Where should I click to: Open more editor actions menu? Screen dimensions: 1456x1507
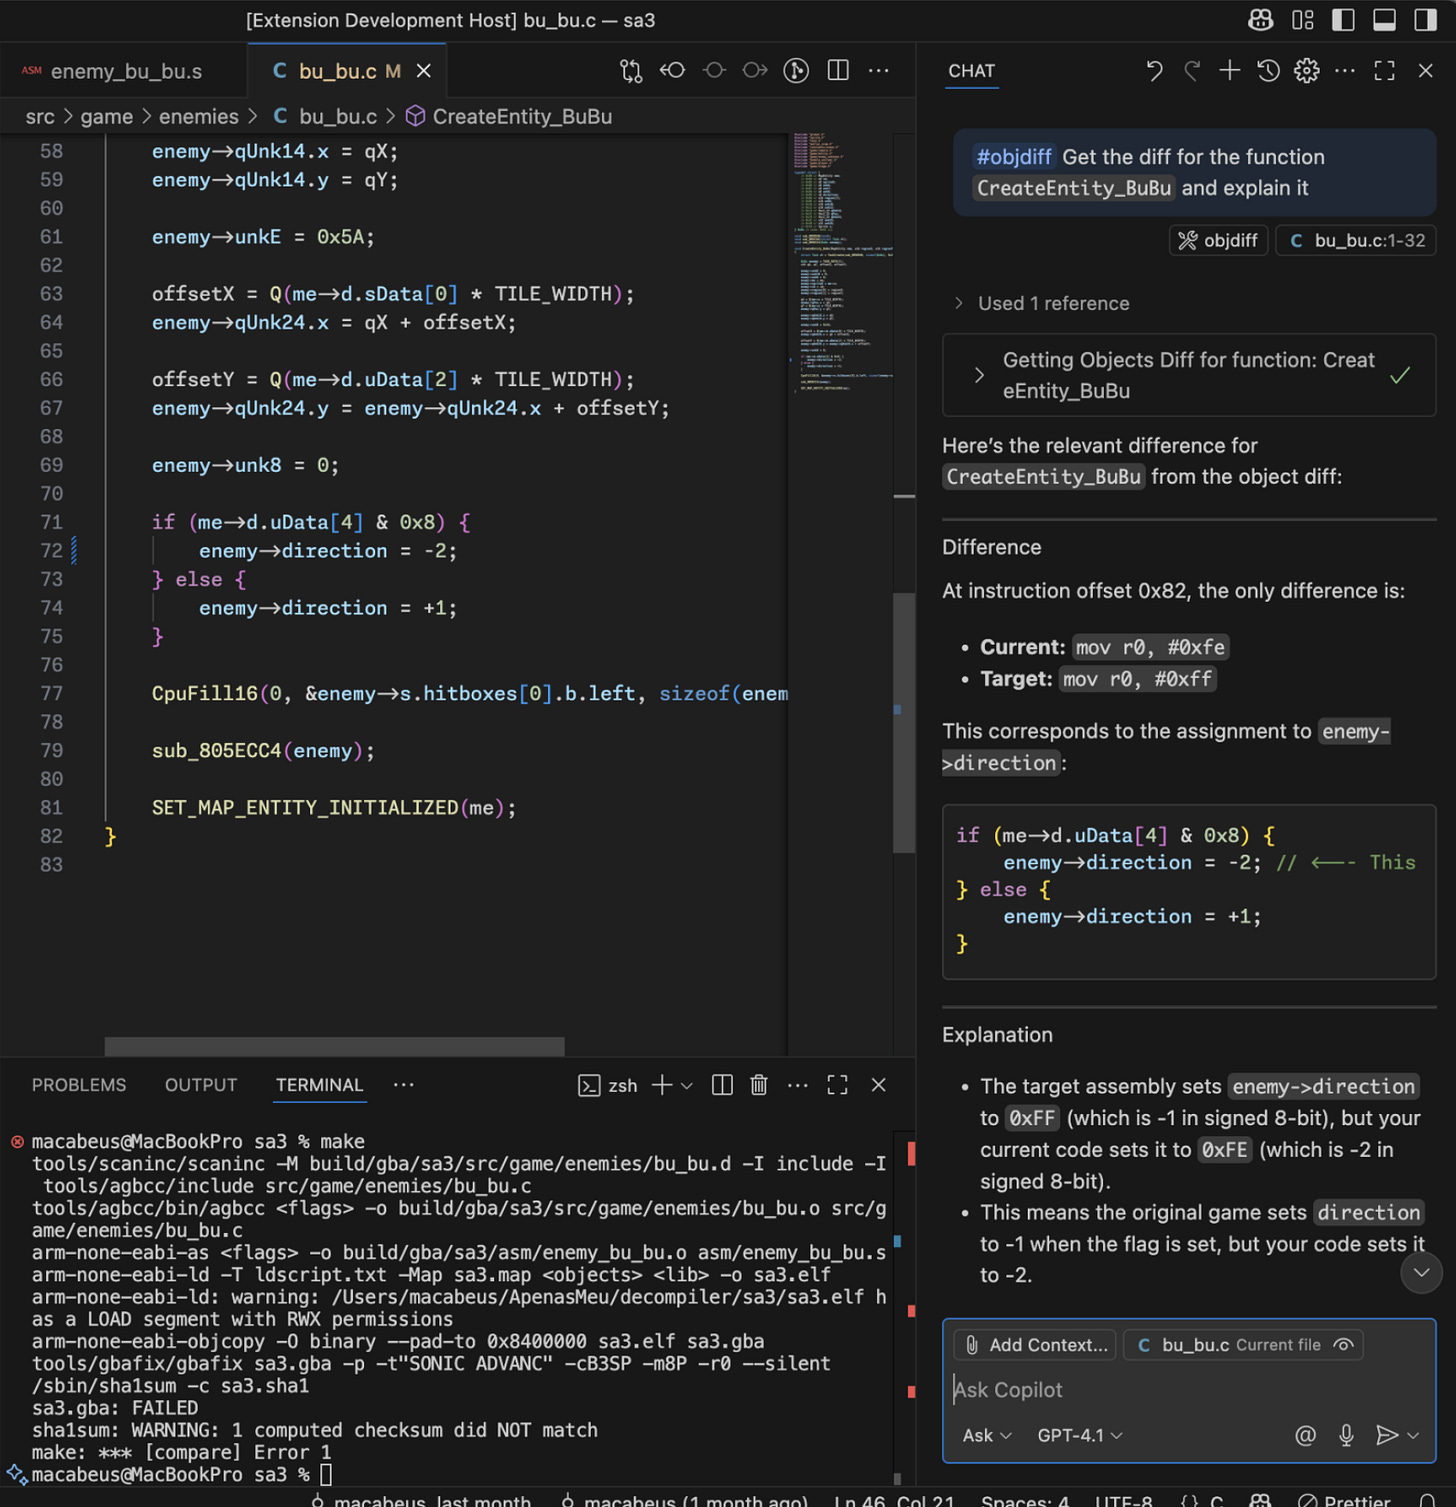coord(878,70)
